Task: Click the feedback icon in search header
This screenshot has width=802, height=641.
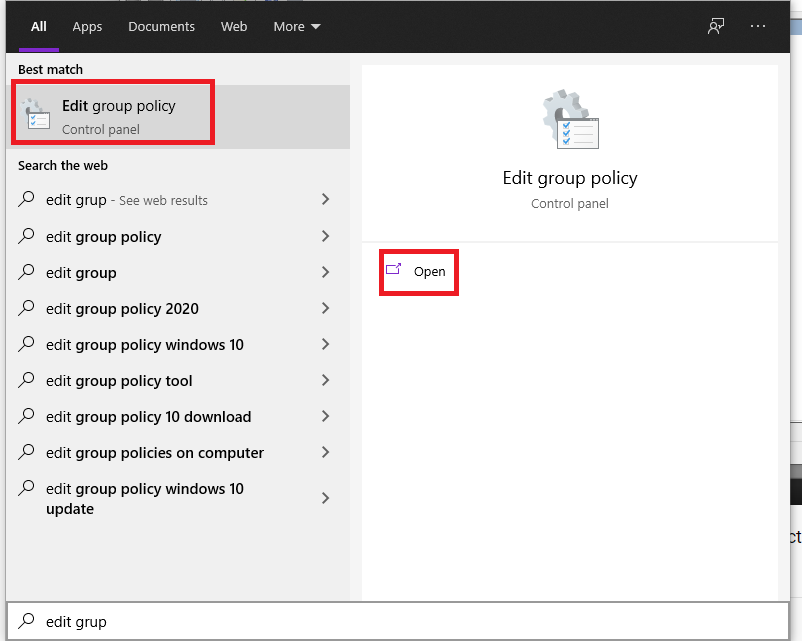Action: point(716,26)
